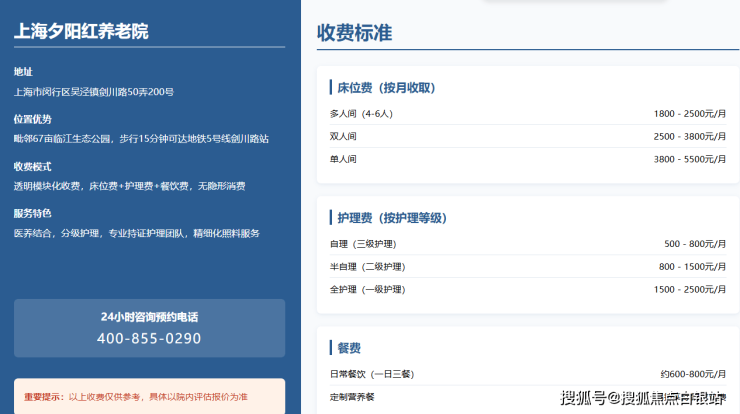This screenshot has width=740, height=414.
Task: Click the 餐费 section title
Action: point(349,348)
